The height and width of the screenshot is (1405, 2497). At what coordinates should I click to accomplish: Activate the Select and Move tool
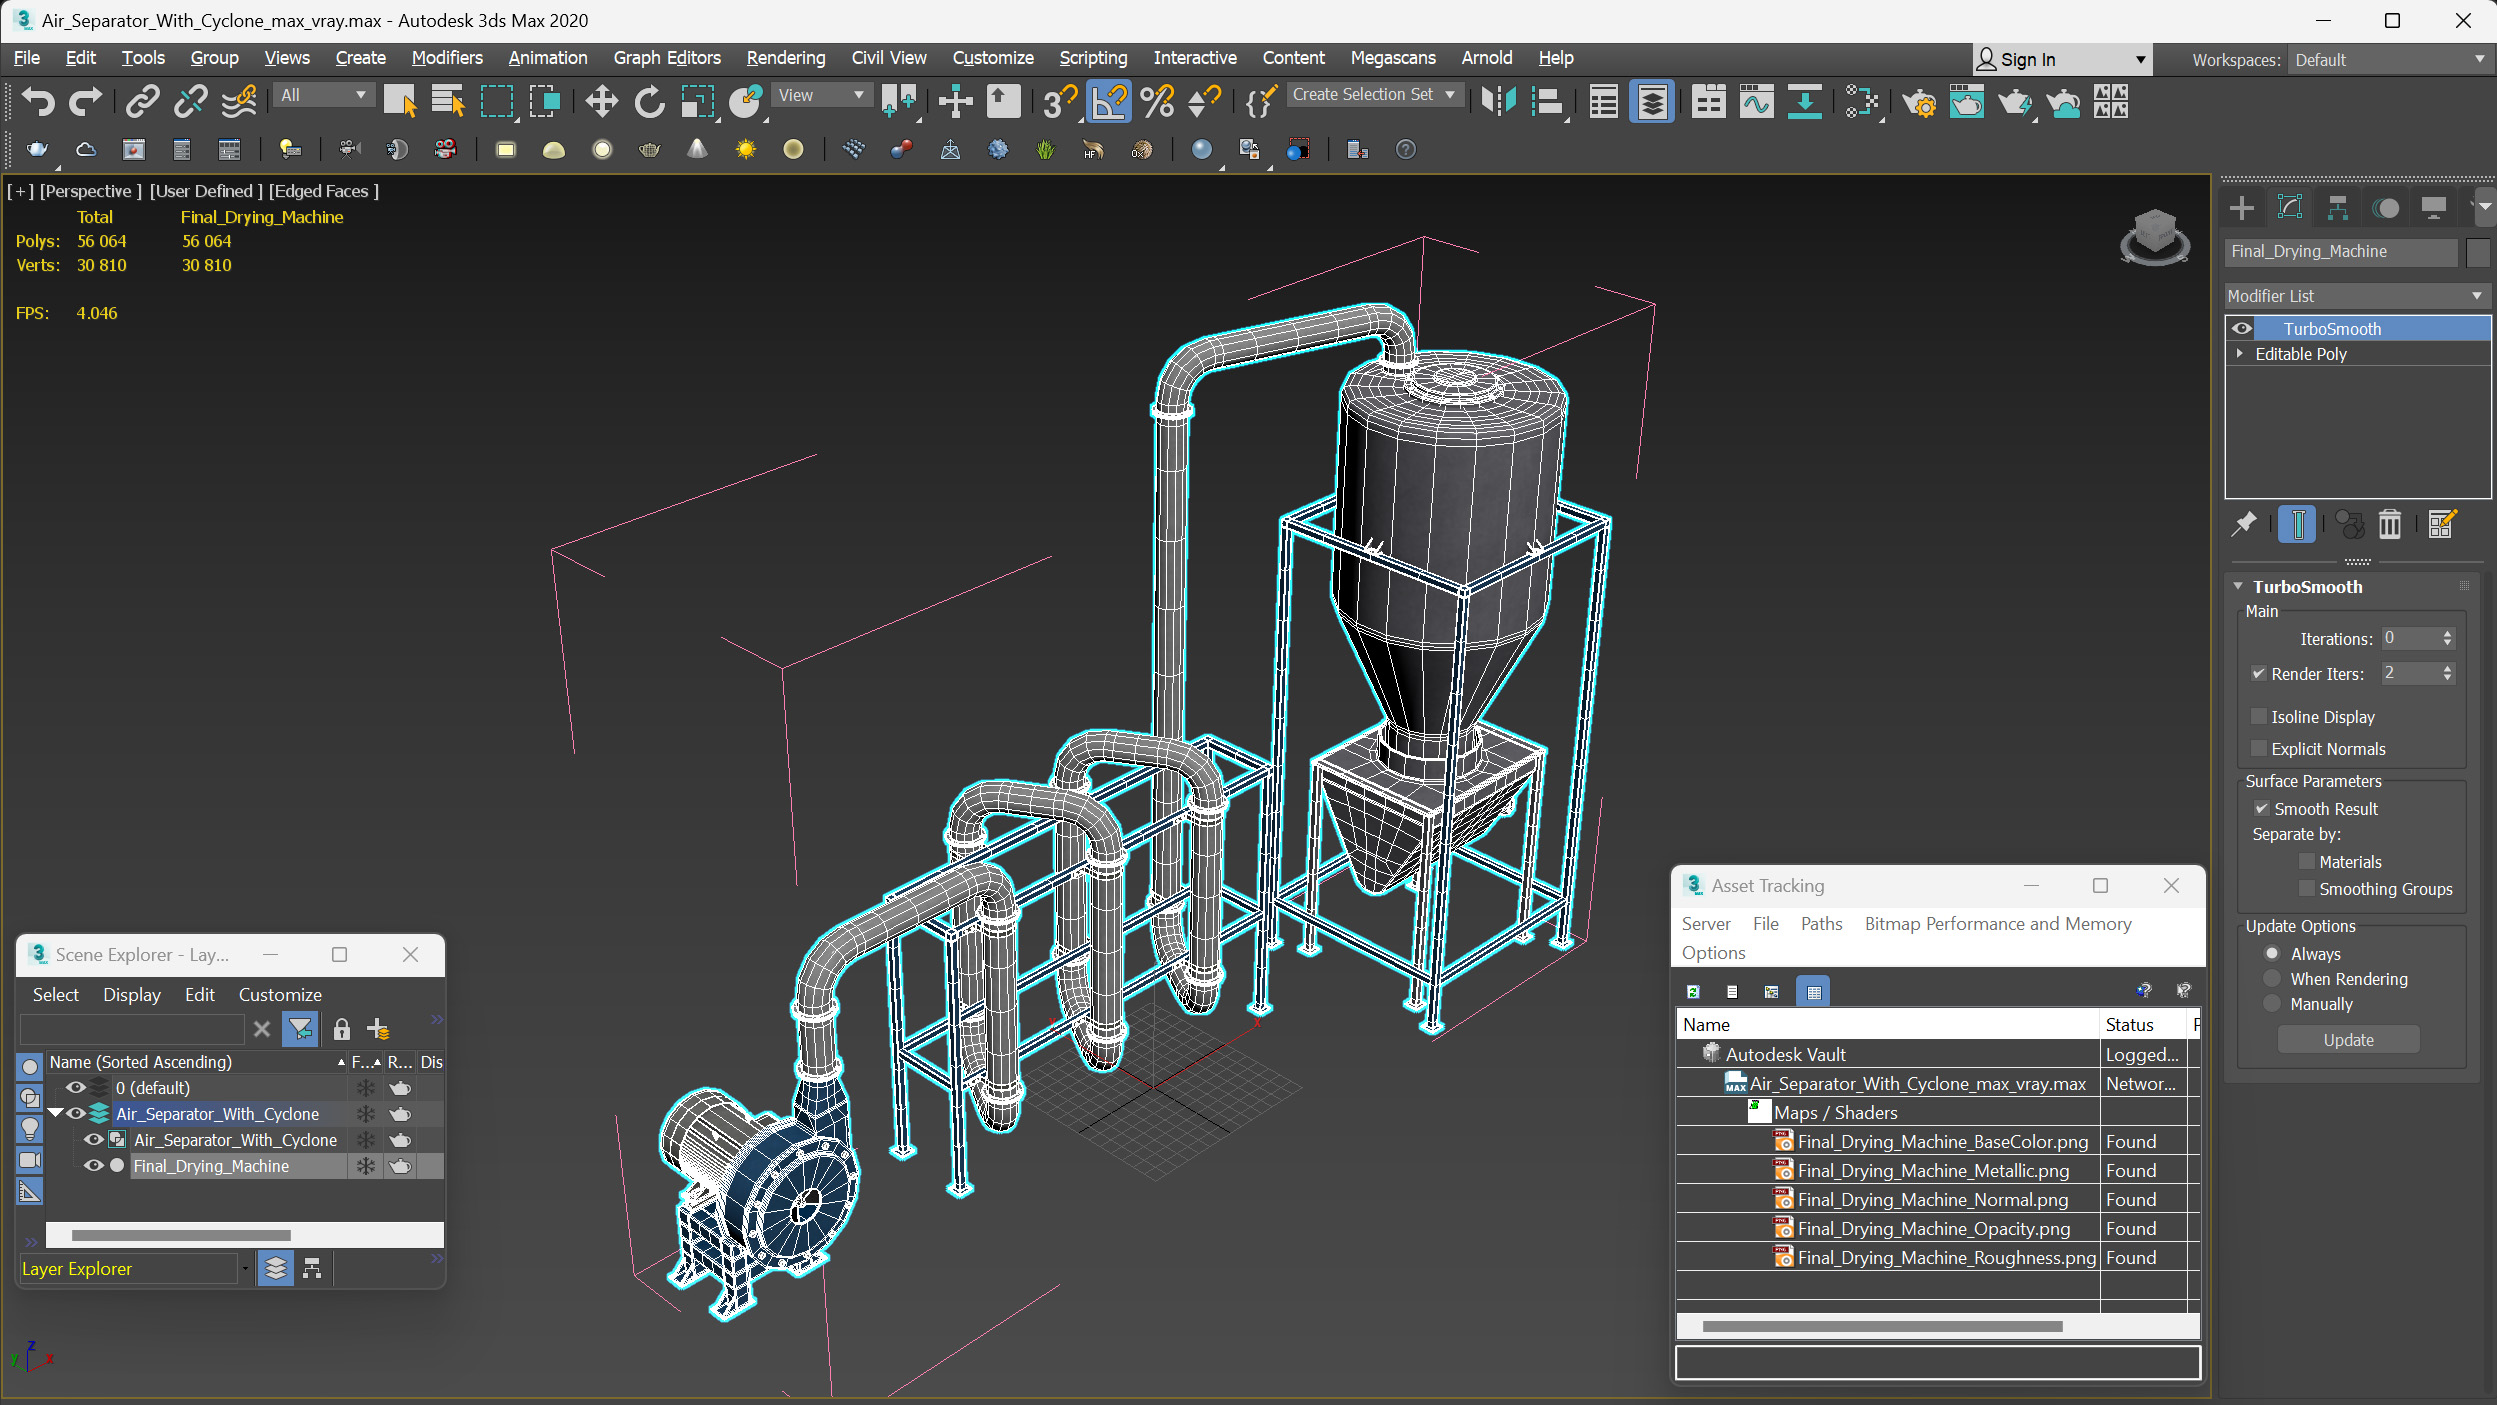(601, 101)
